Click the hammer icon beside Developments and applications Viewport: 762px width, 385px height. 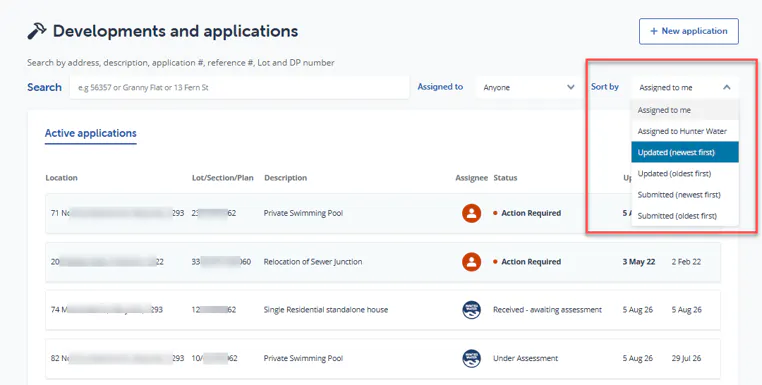[x=37, y=31]
